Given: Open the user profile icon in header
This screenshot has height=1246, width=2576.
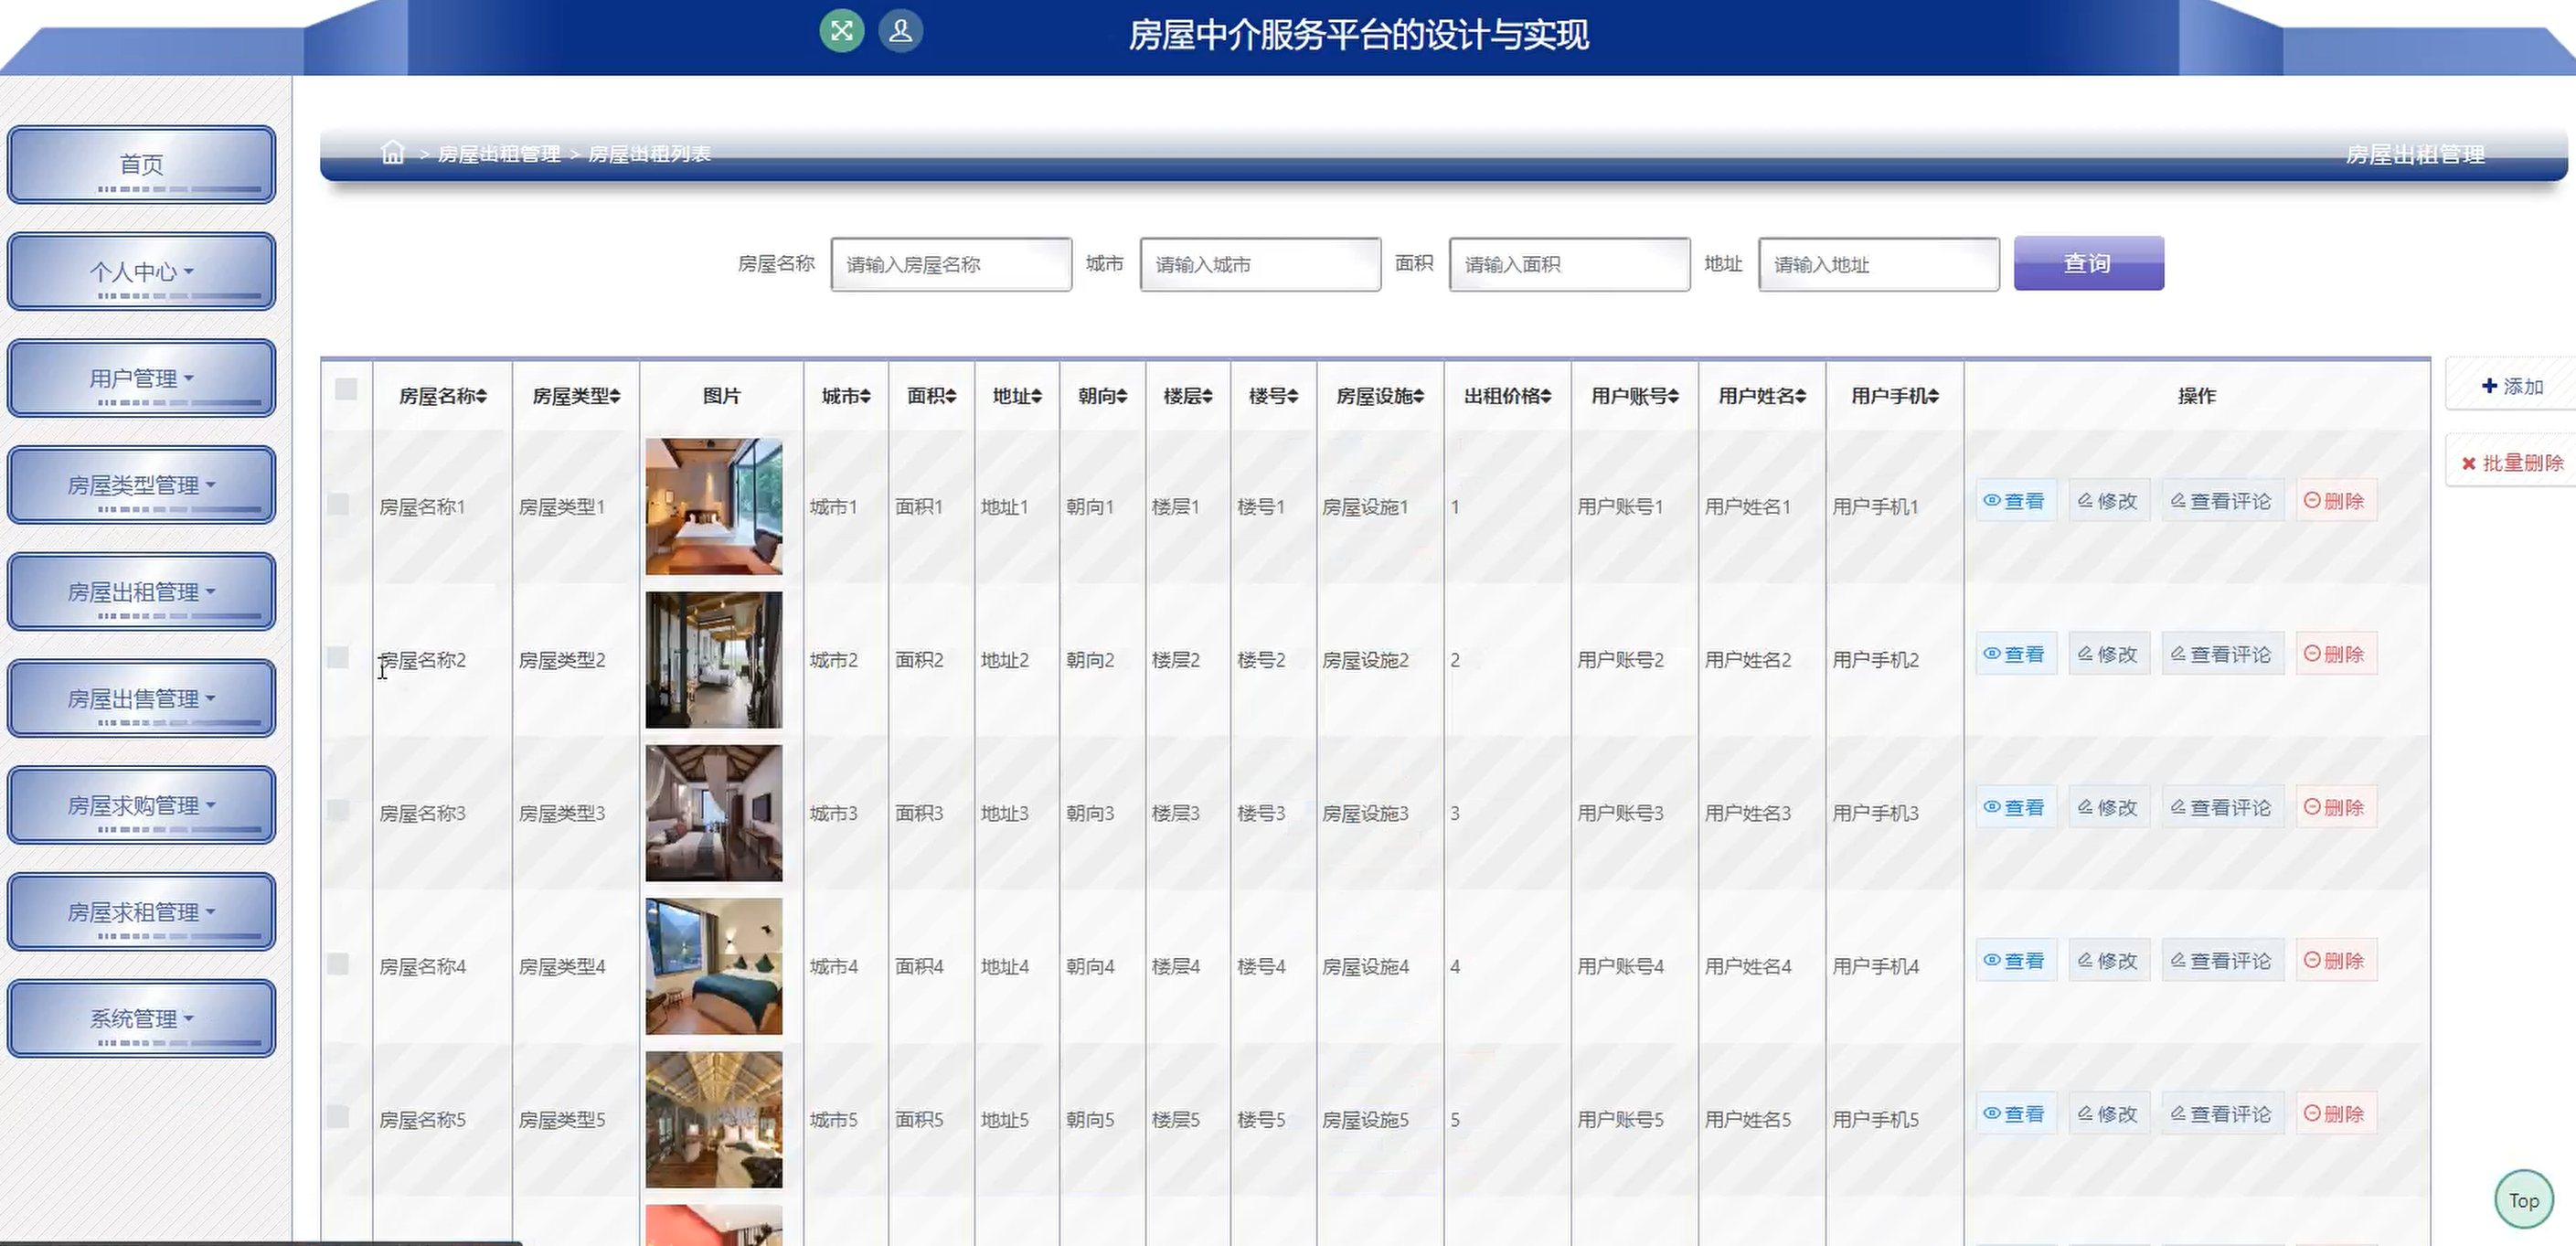Looking at the screenshot, I should 900,31.
